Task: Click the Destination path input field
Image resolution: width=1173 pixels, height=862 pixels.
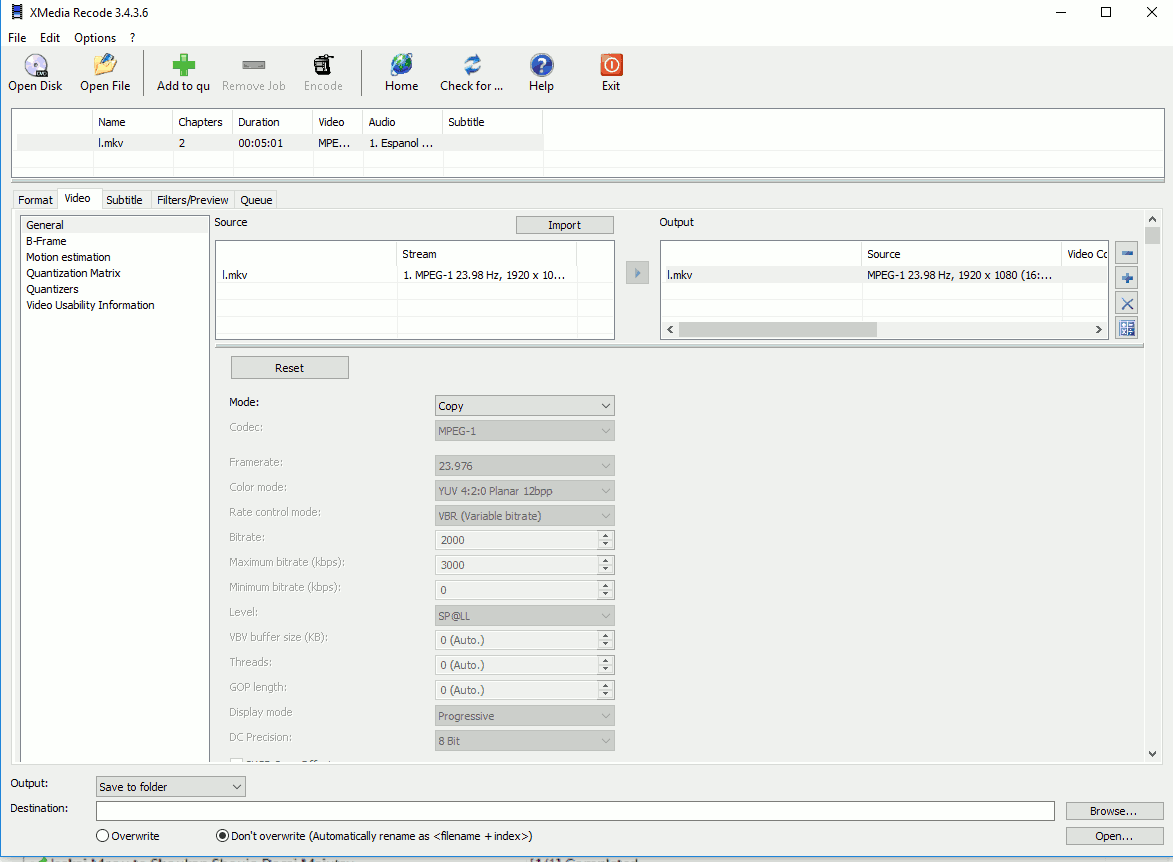Action: pyautogui.click(x=575, y=811)
